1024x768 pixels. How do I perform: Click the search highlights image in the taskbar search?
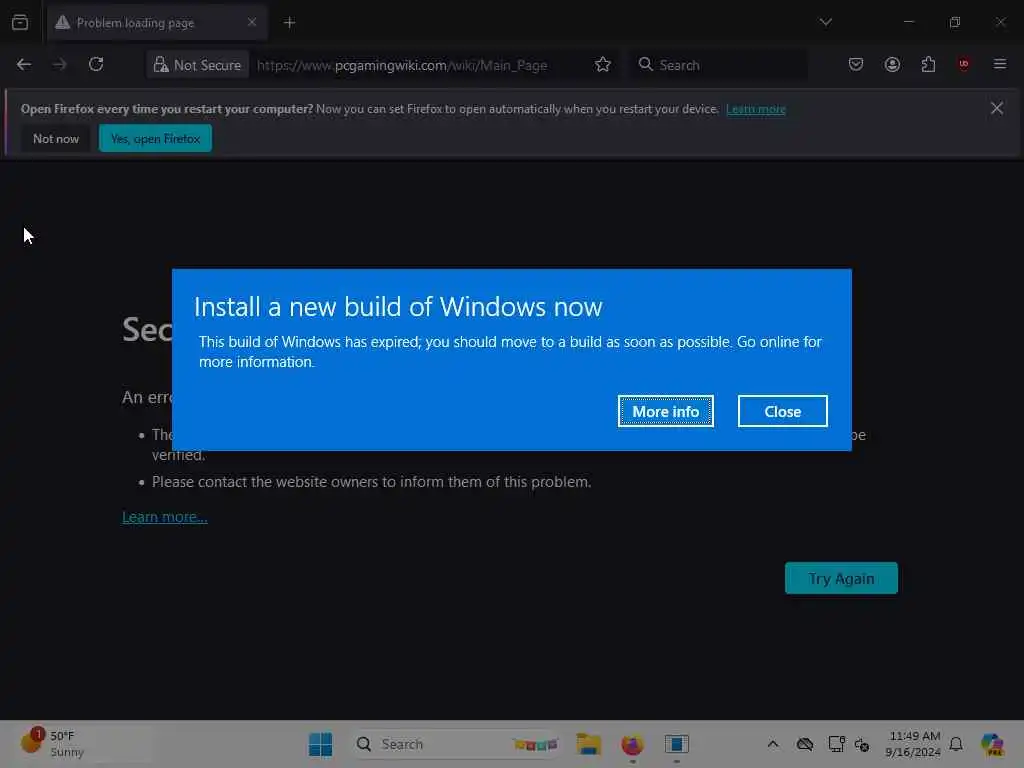(536, 744)
